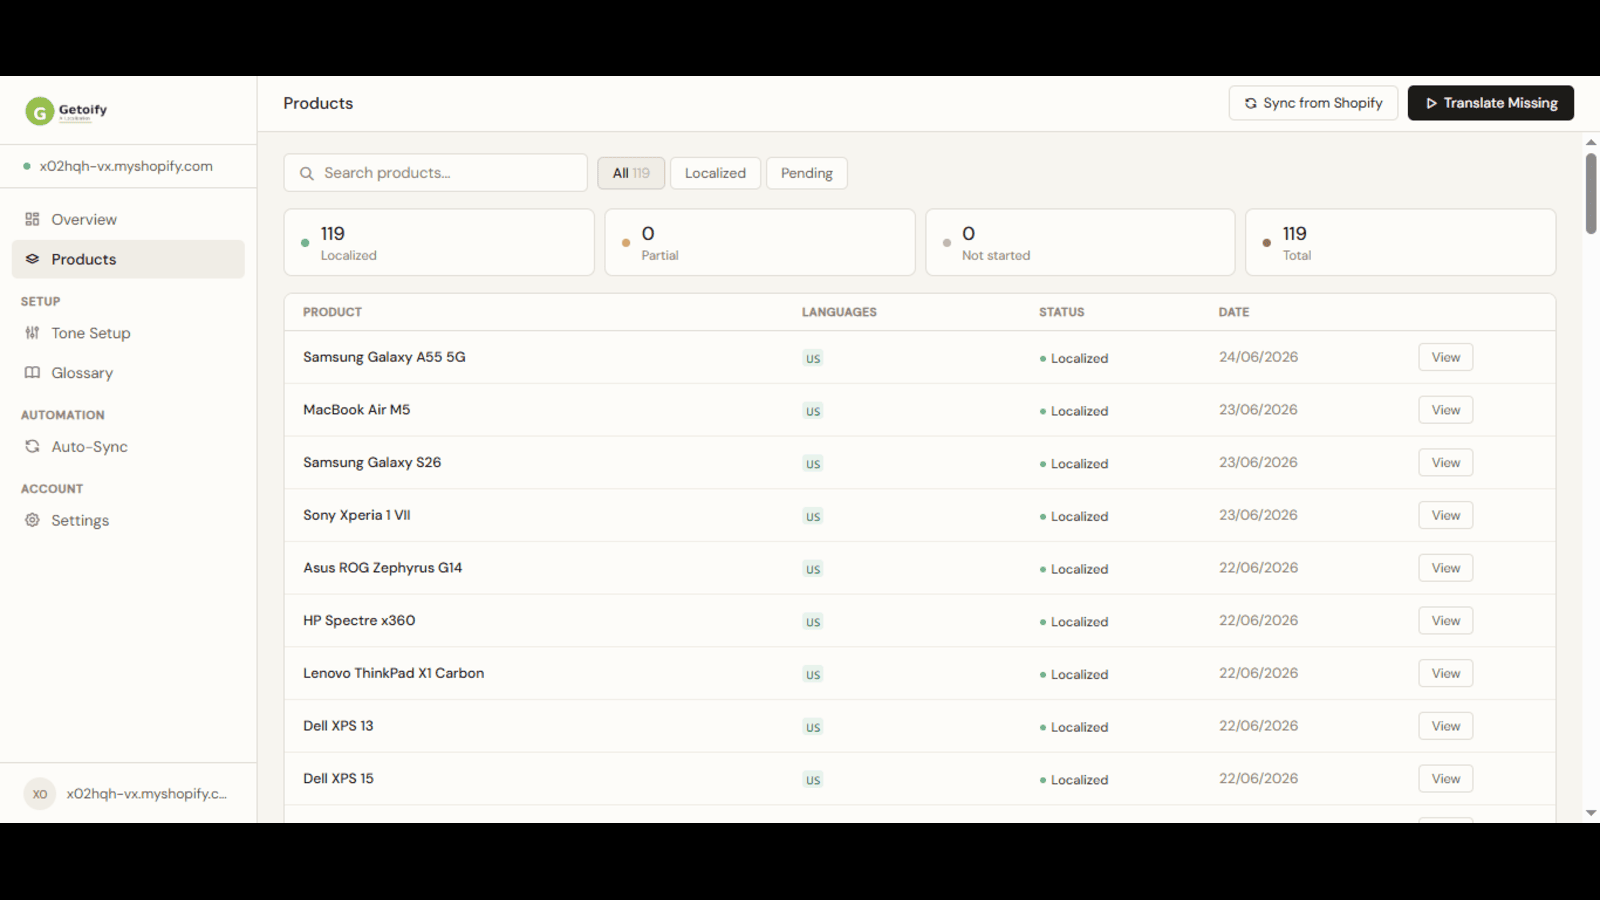Click the sync icon in Sync from Shopify
Viewport: 1600px width, 900px height.
click(1250, 103)
